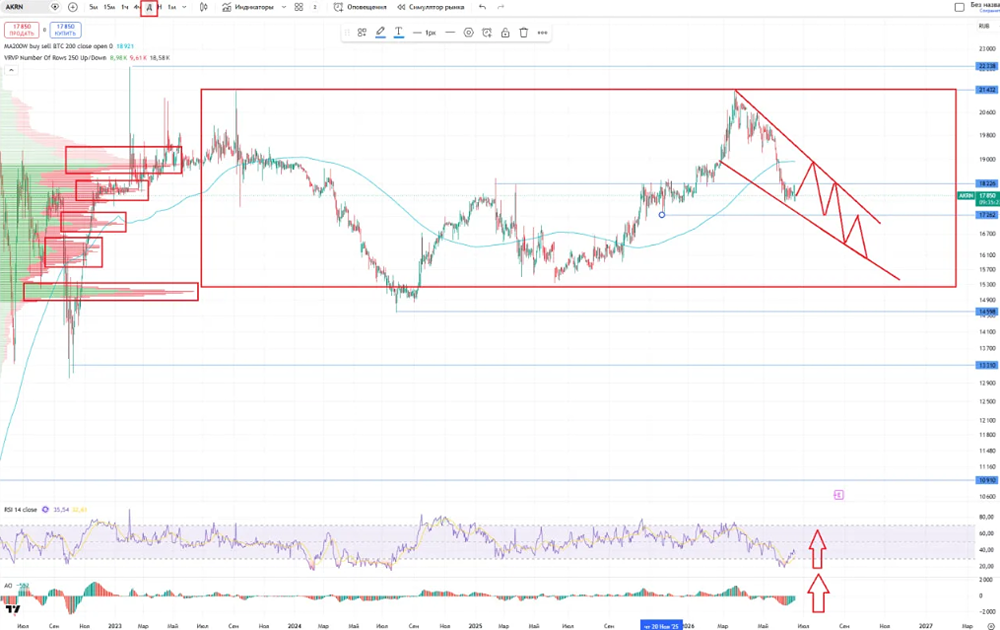This screenshot has height=630, width=1000.
Task: Click the 2024 label on time axis
Action: pos(294,626)
